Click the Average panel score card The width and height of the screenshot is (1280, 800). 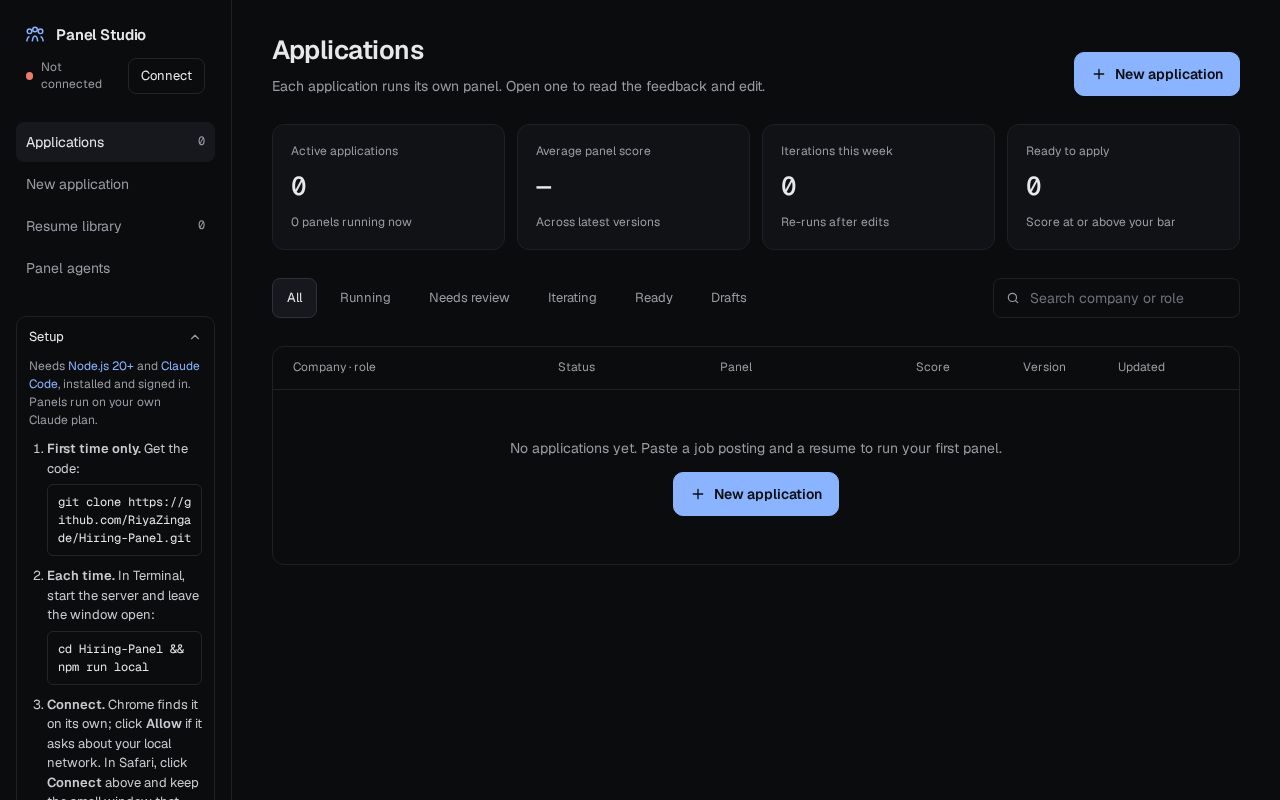(x=633, y=187)
